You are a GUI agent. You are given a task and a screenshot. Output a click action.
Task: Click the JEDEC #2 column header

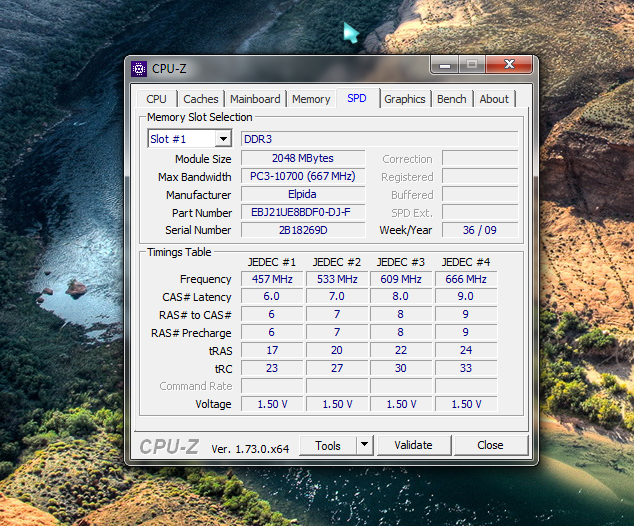(336, 262)
